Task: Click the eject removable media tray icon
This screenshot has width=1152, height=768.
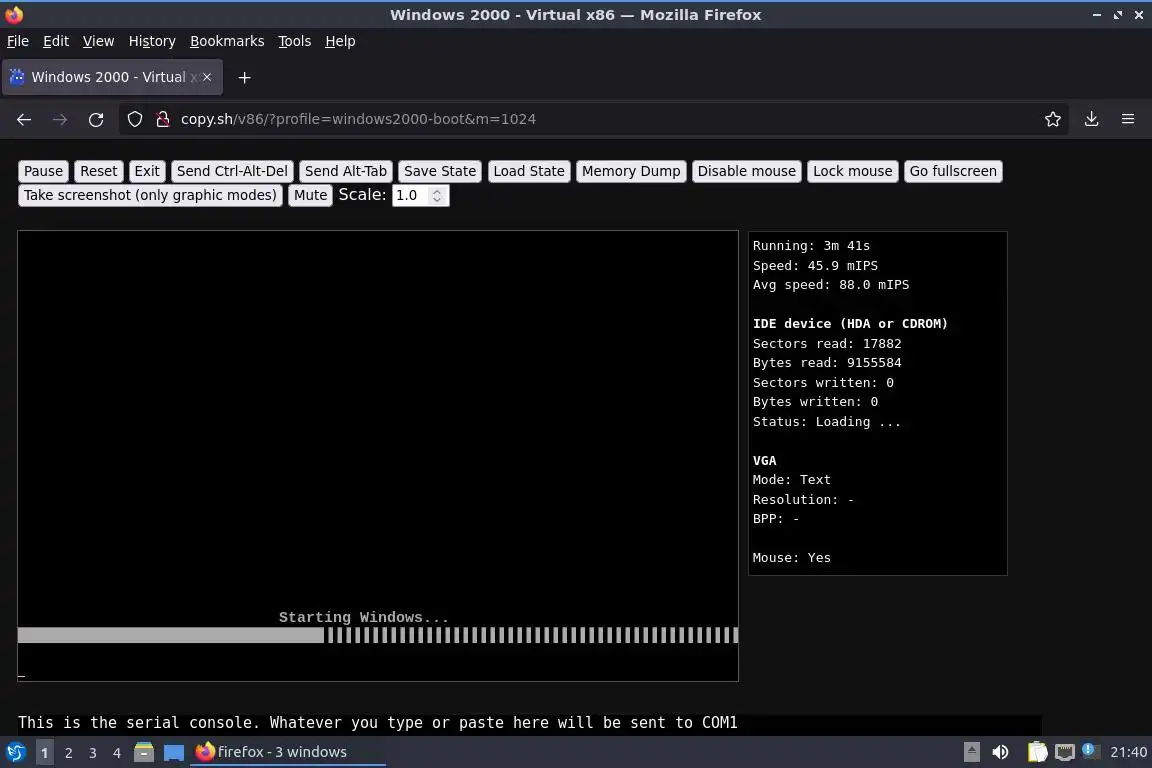Action: tap(971, 752)
